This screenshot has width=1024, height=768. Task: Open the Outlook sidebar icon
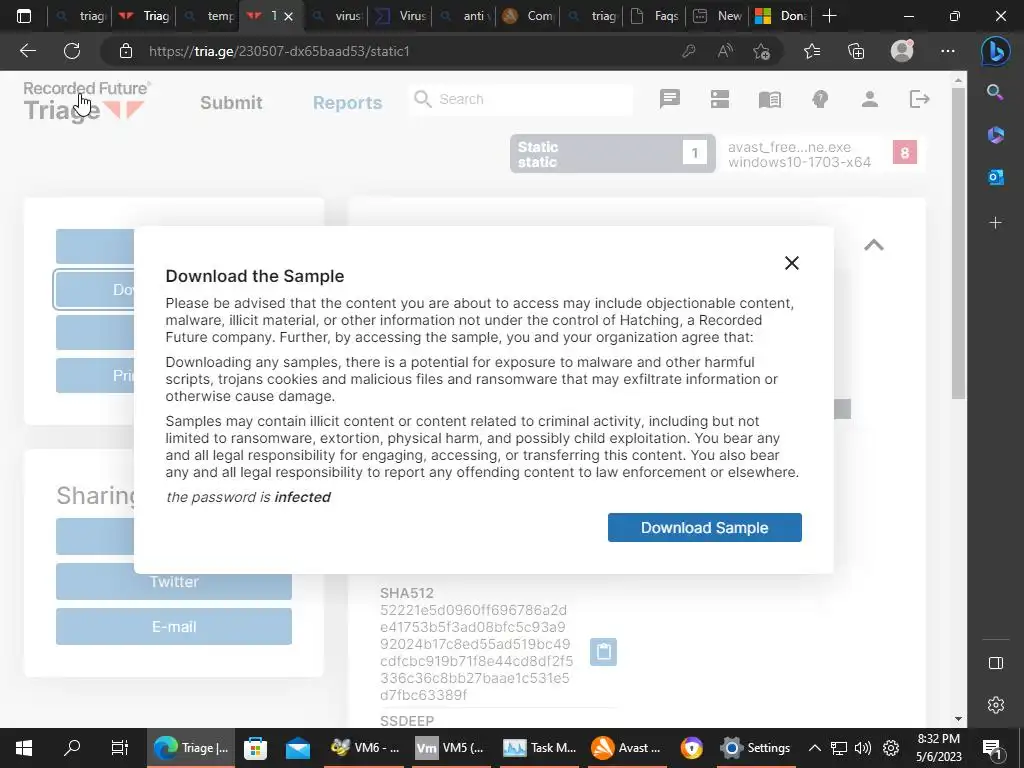[x=995, y=177]
